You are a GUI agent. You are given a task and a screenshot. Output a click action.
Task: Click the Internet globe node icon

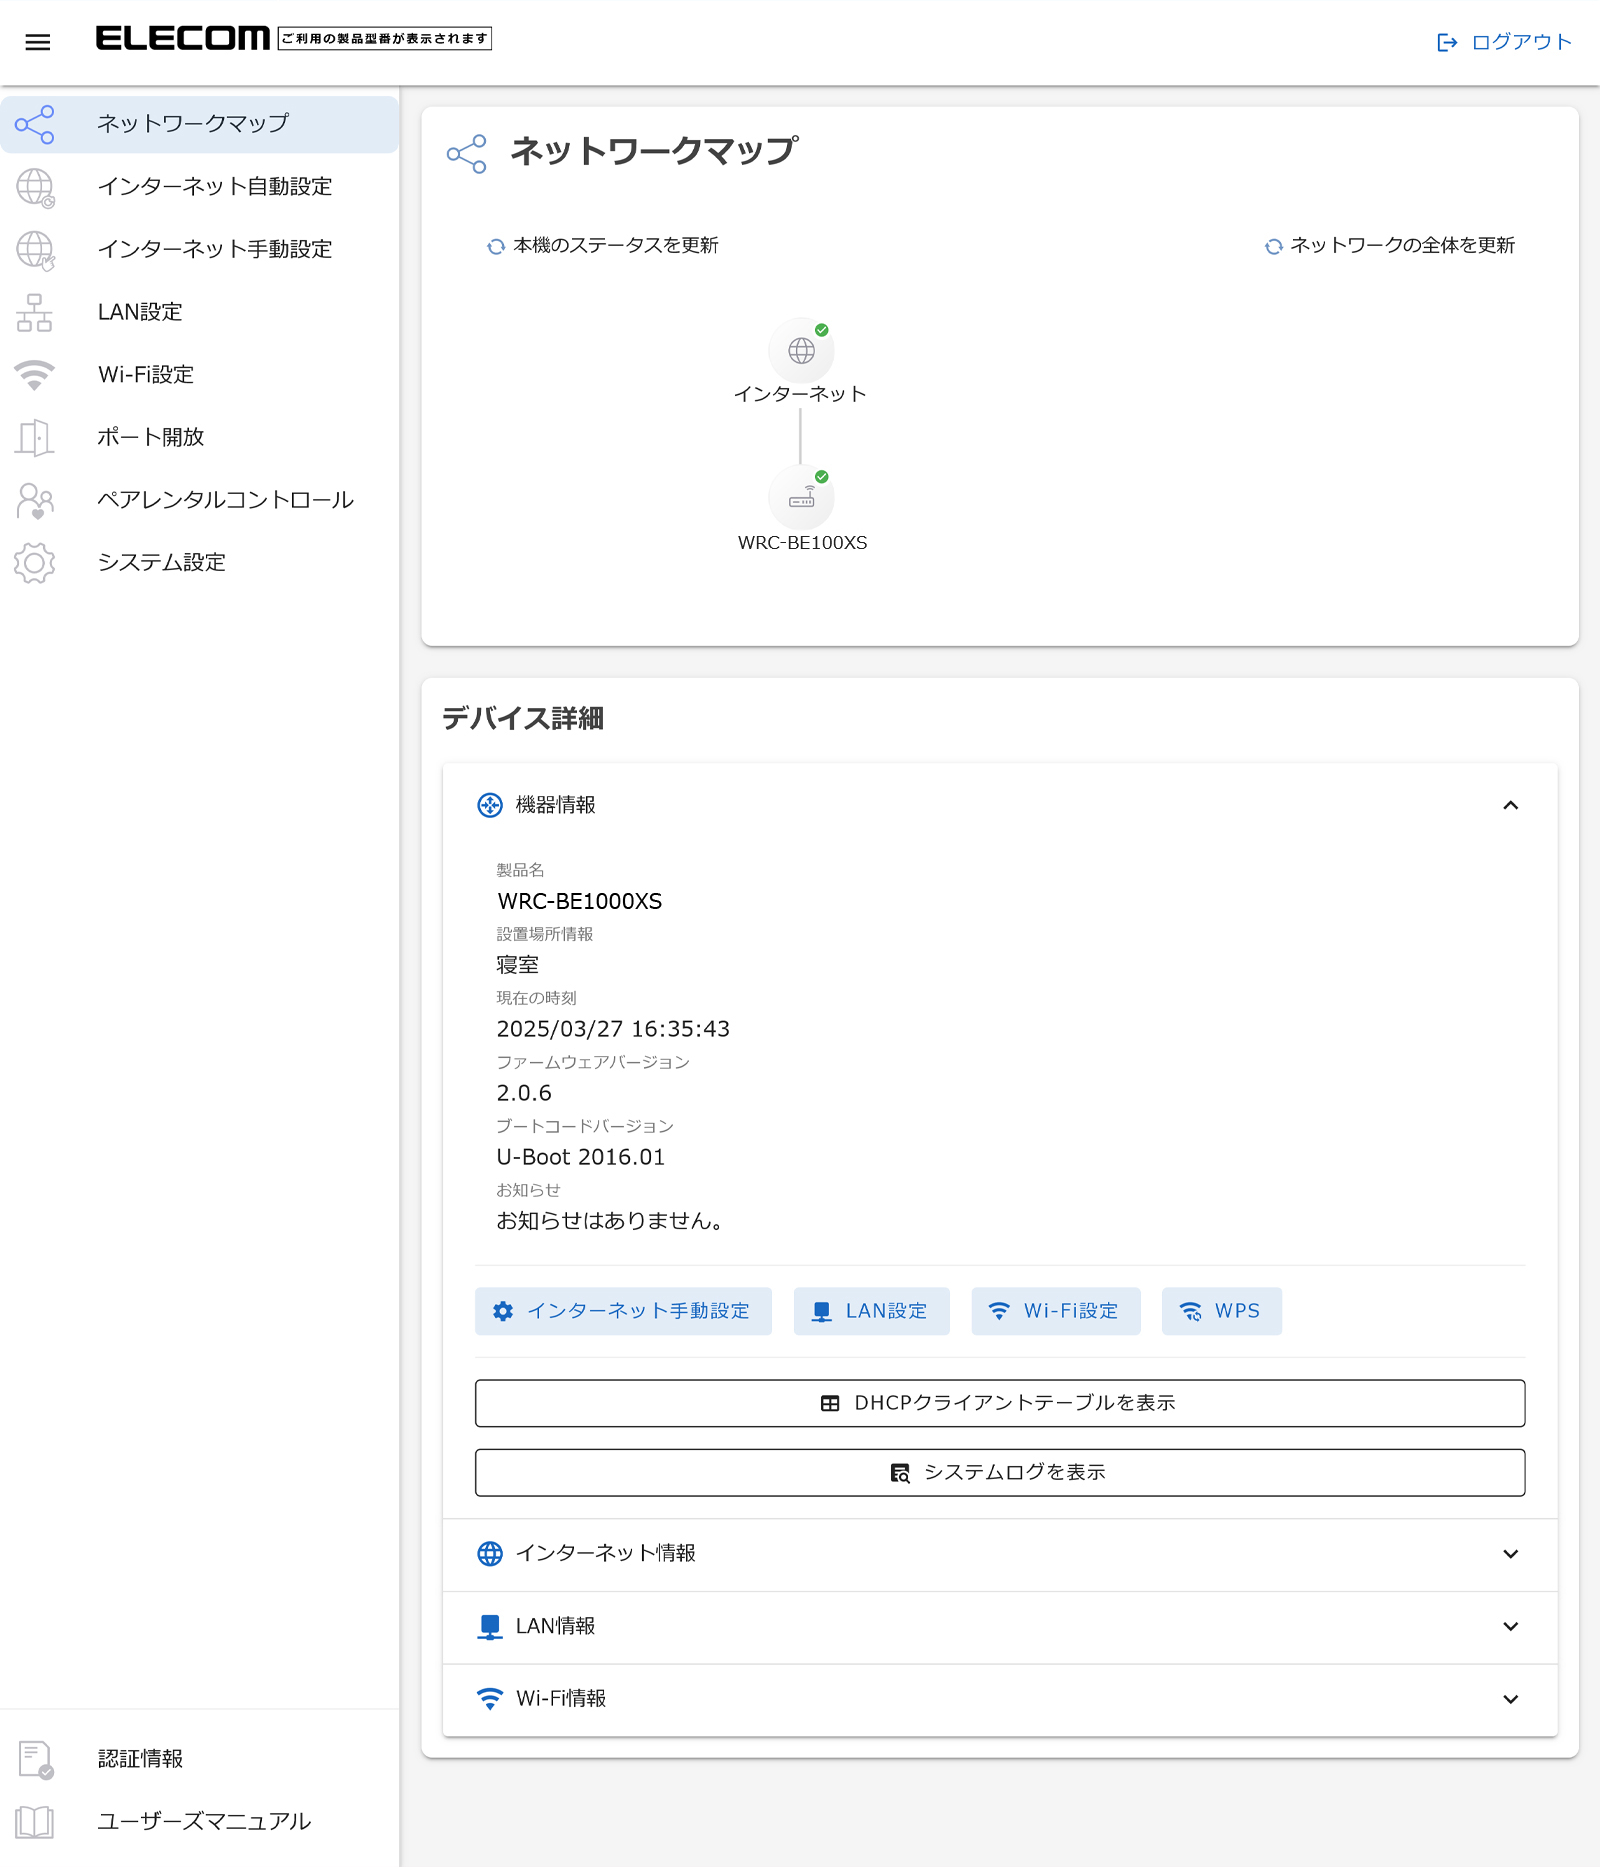(x=801, y=351)
